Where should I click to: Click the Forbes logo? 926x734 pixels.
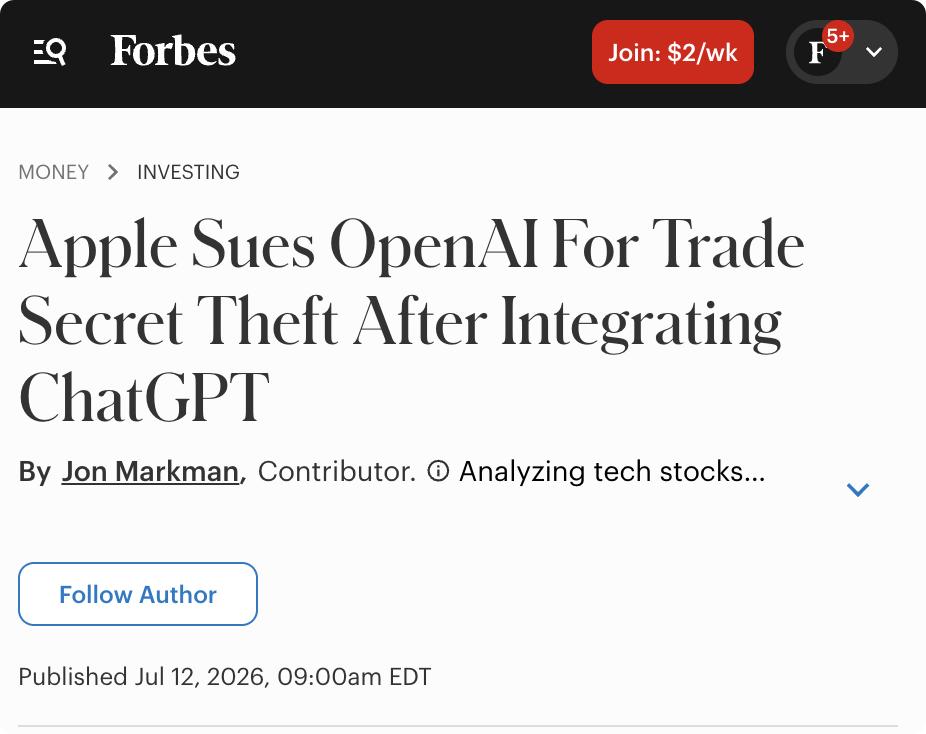[x=173, y=51]
